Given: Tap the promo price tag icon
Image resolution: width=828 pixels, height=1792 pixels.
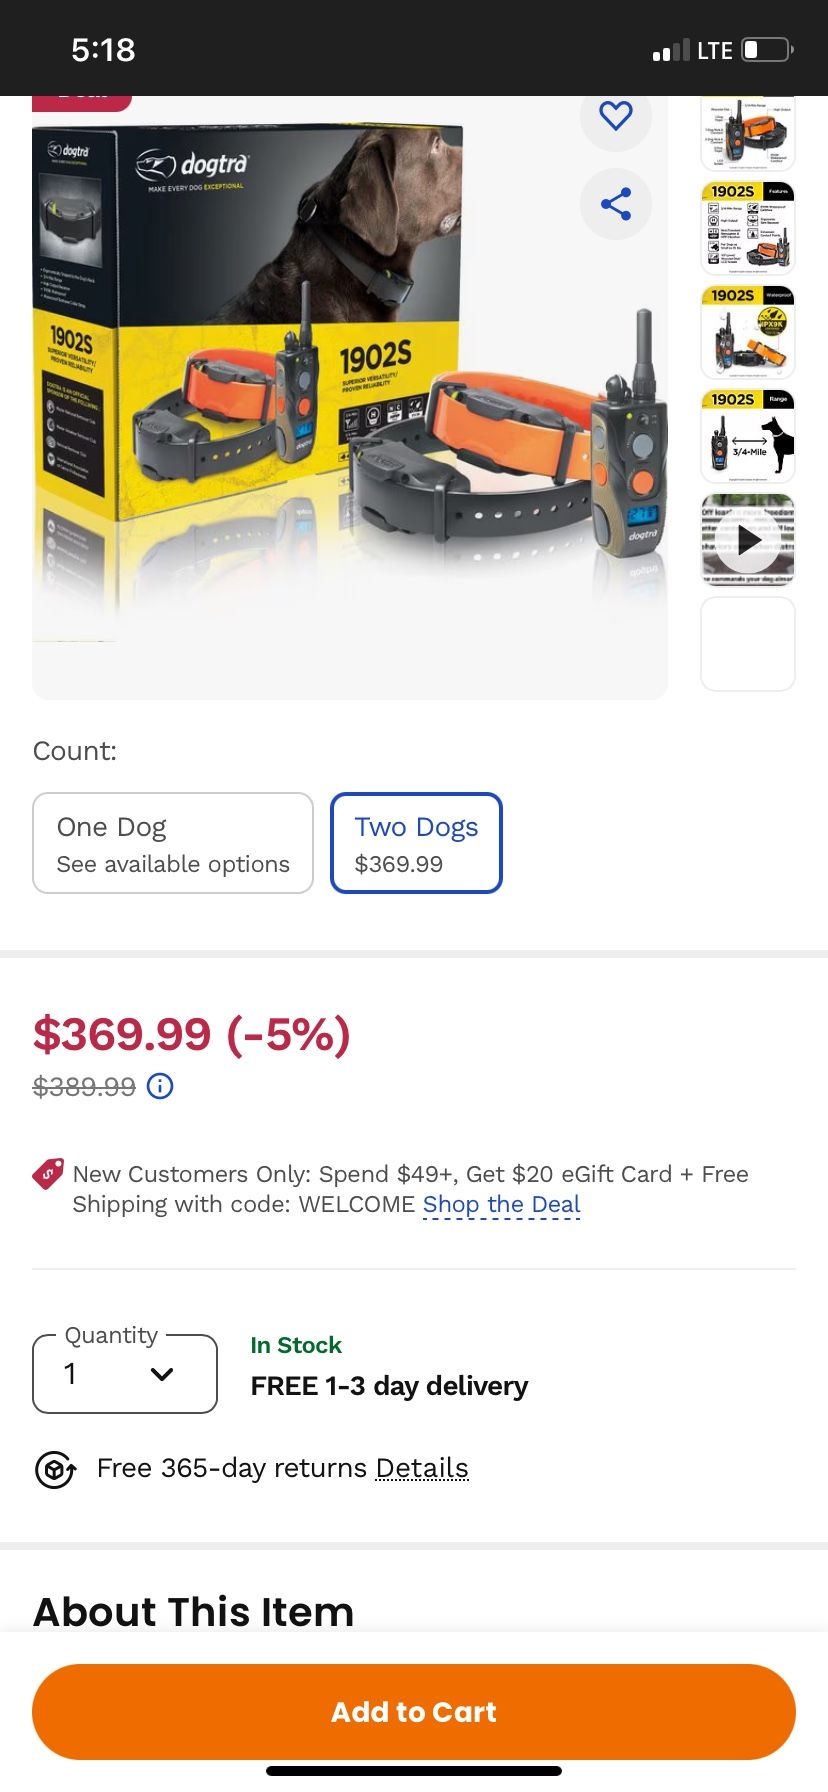Looking at the screenshot, I should click(x=48, y=1174).
